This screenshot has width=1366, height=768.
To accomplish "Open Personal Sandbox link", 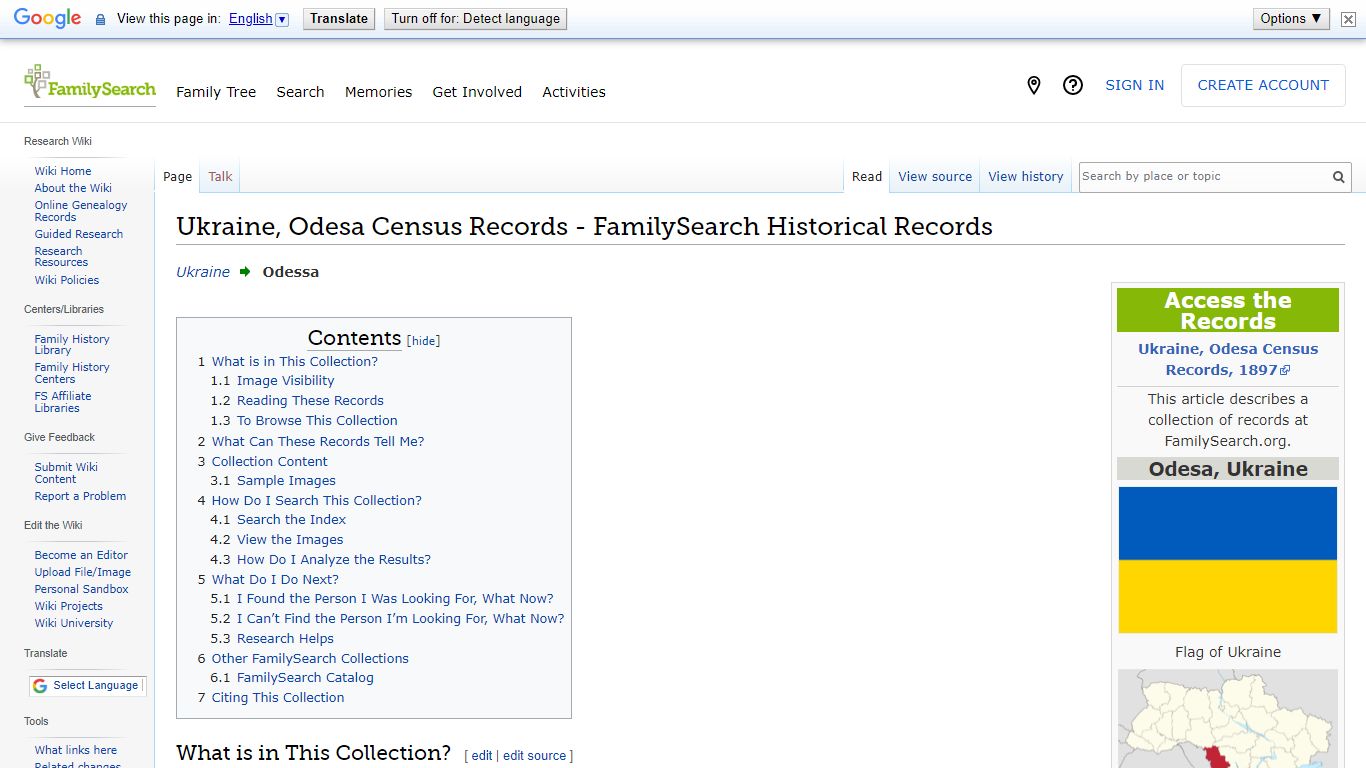I will (81, 589).
